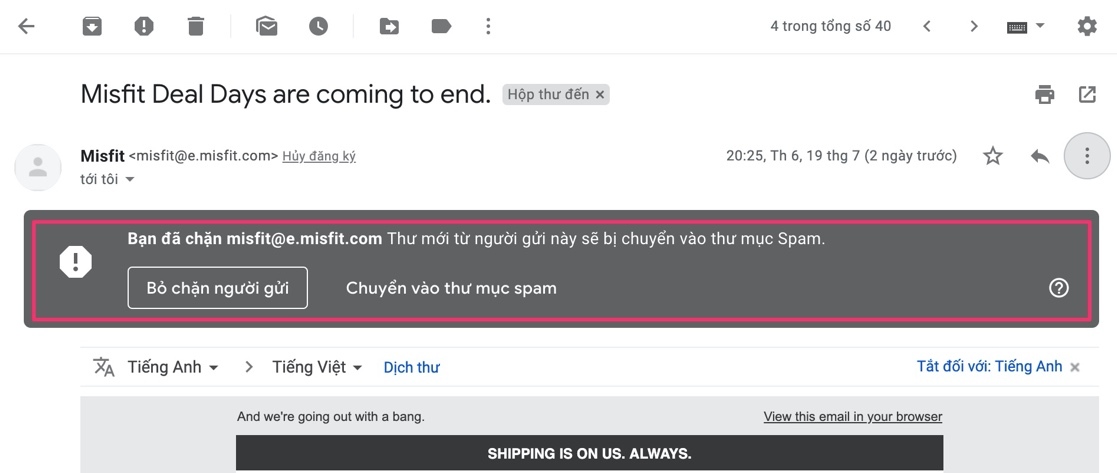This screenshot has width=1117, height=473.
Task: Click the 'Hủy đăng ký' unsubscribe link
Action: point(319,156)
